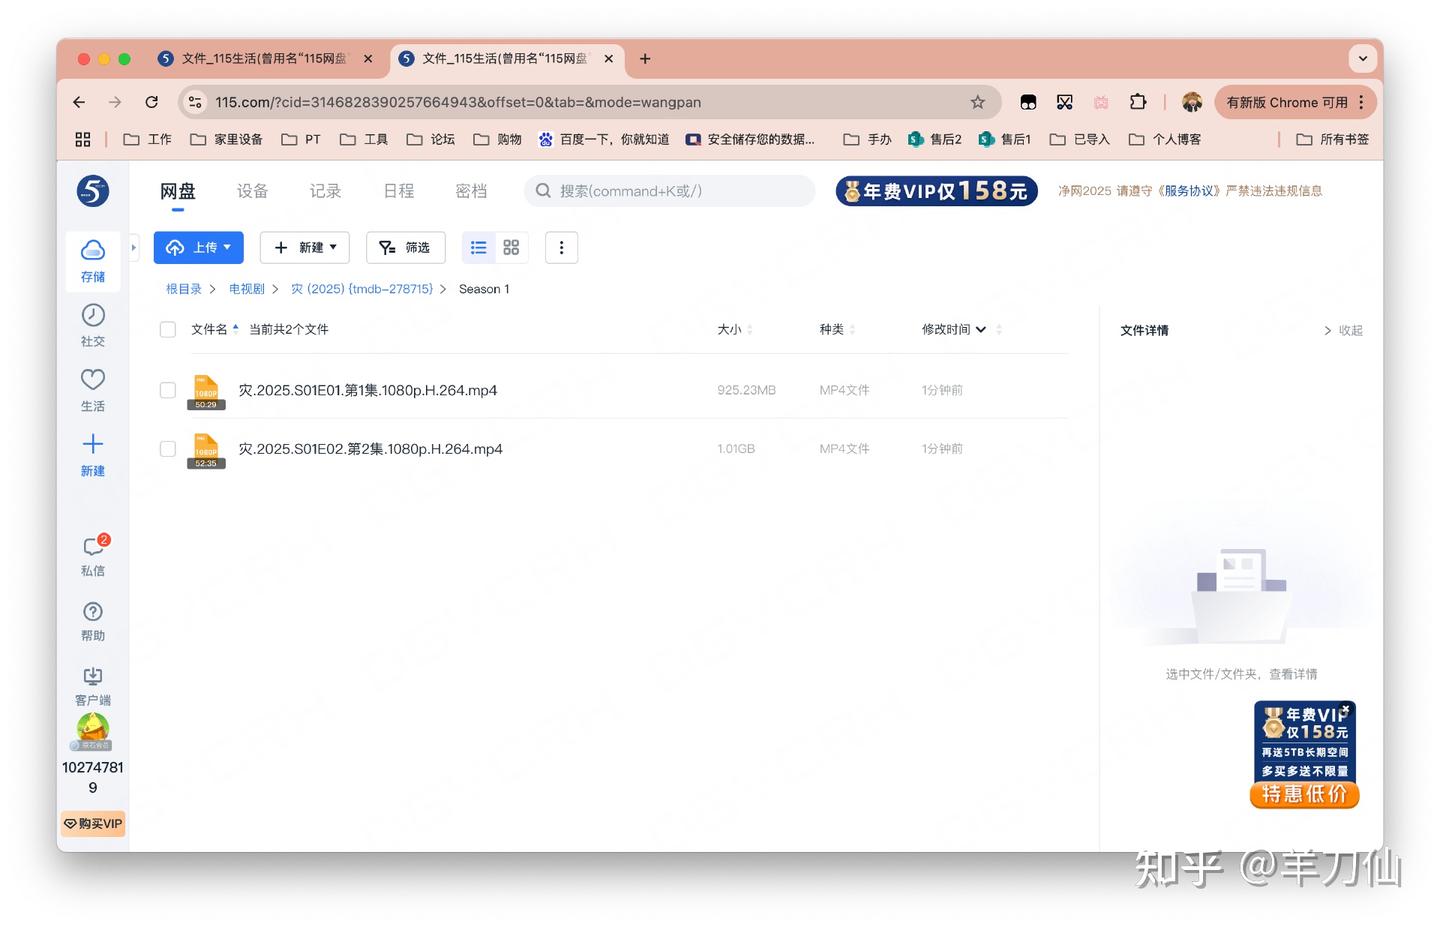
Task: Navigate to 根目录 via breadcrumb link
Action: (183, 288)
